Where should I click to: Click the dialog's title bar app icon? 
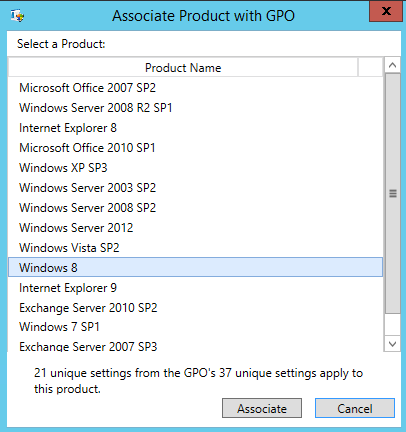click(17, 16)
